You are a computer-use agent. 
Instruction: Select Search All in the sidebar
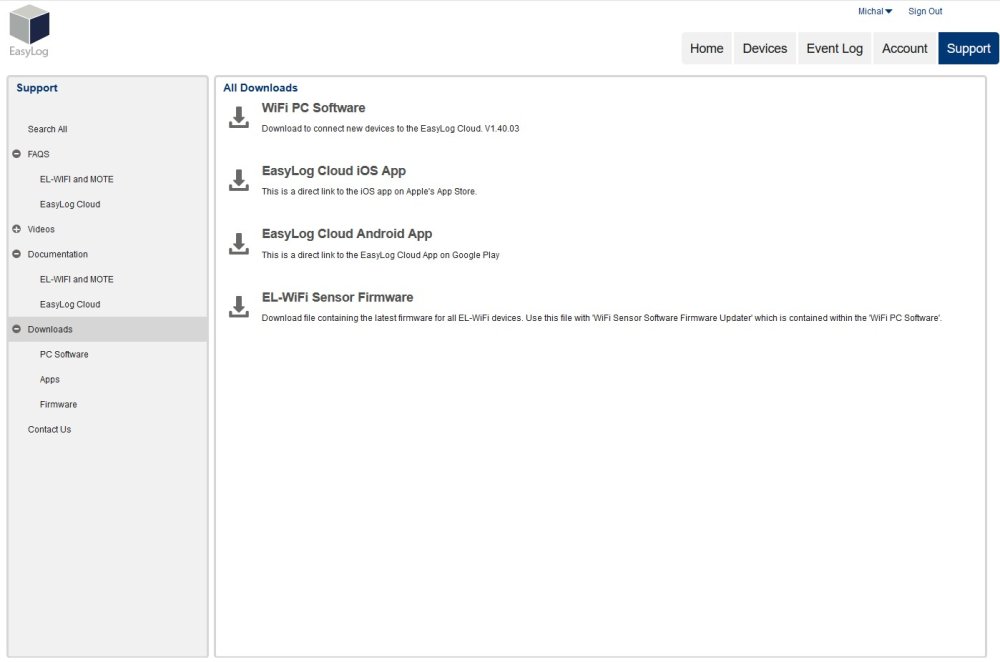48,129
